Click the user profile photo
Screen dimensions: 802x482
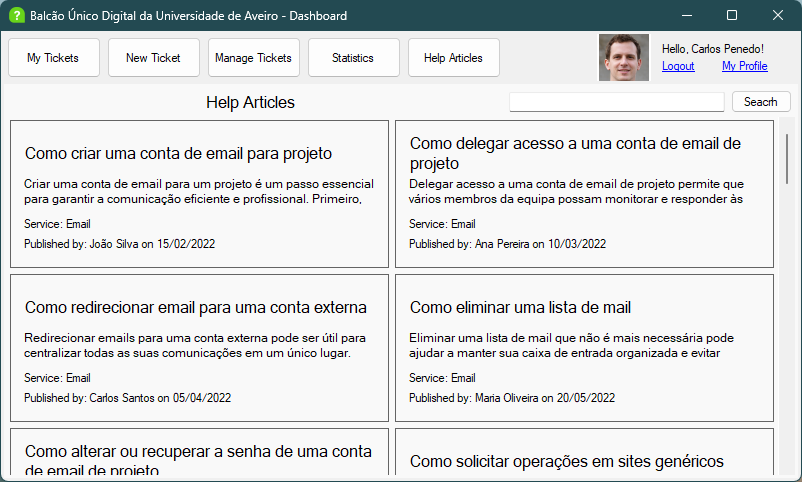[623, 57]
